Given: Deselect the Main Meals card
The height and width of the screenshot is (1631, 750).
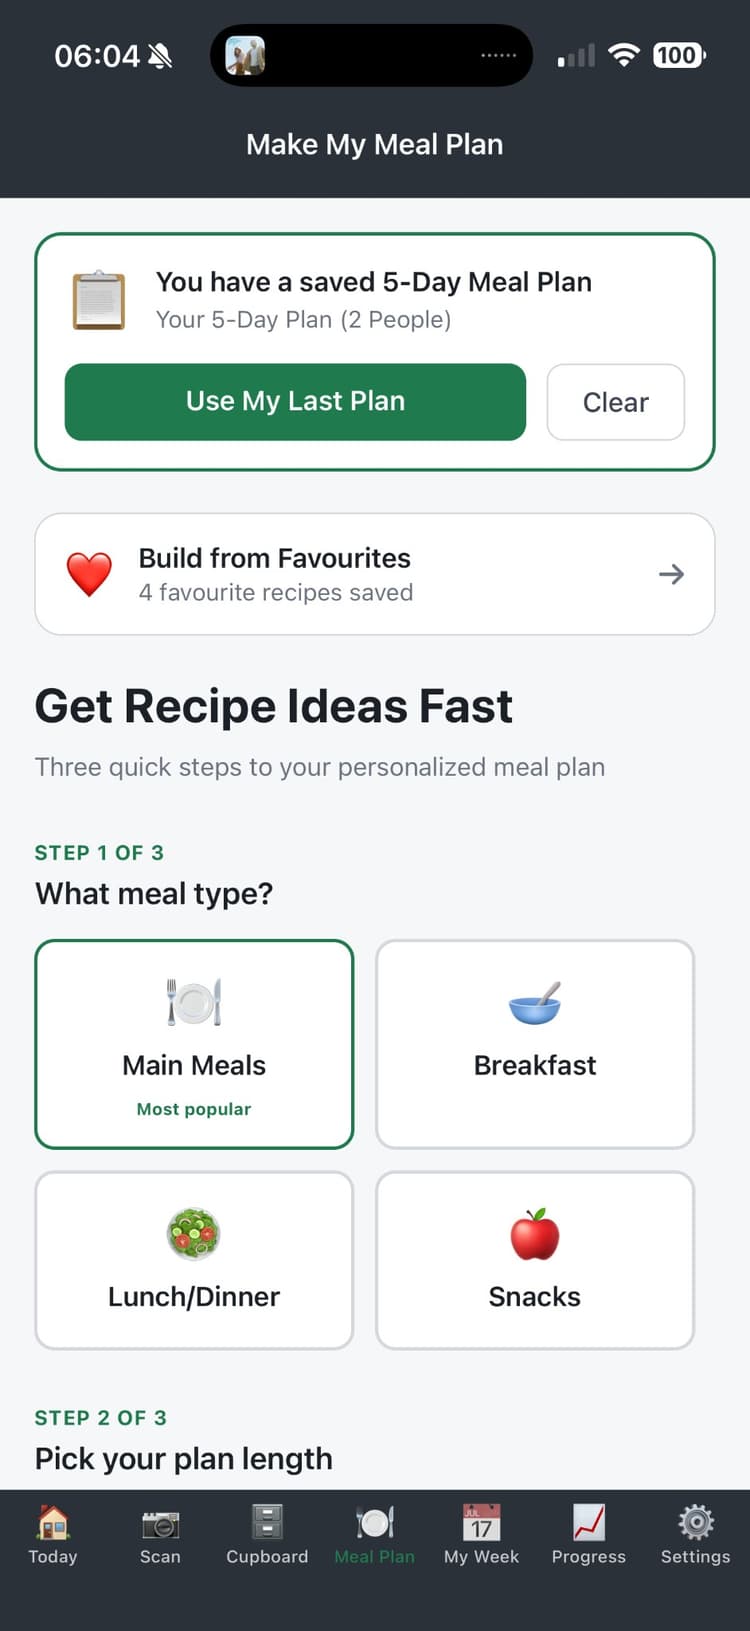Looking at the screenshot, I should point(194,1044).
